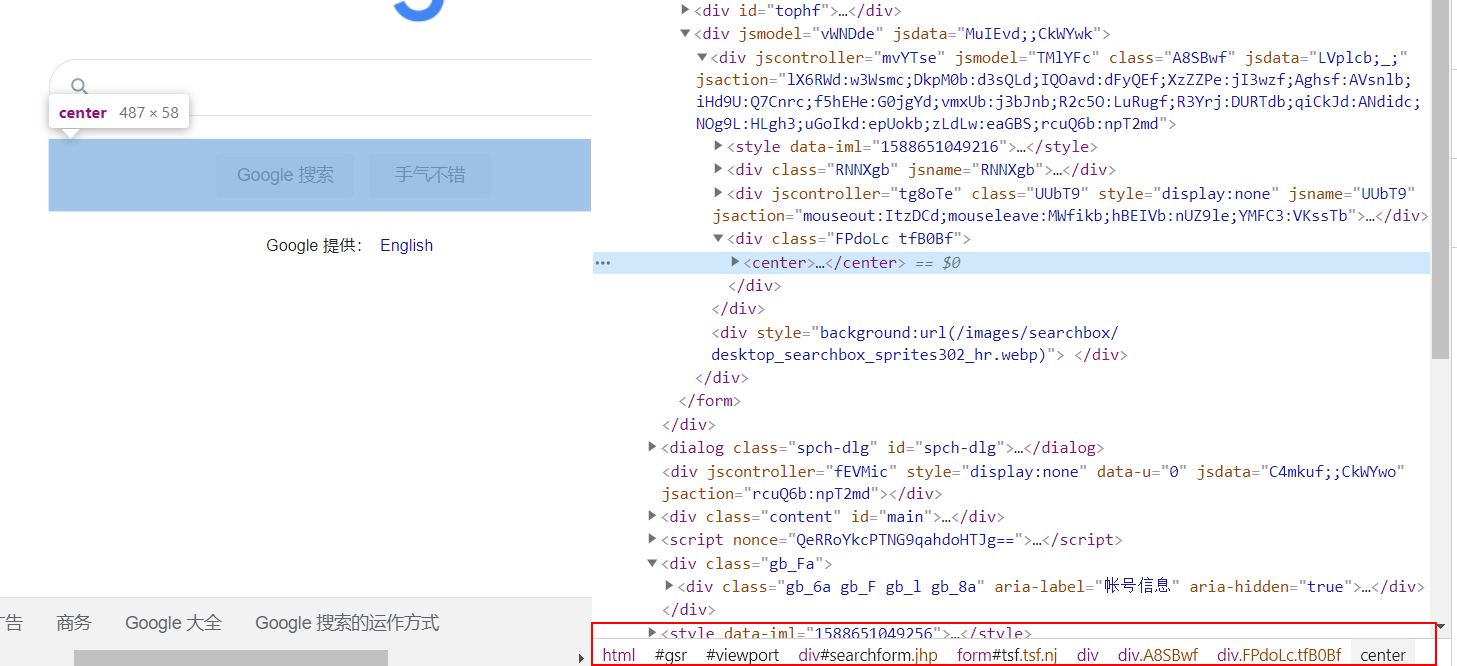
Task: Click the page's horizontal scrollbar thumb
Action: (231, 658)
